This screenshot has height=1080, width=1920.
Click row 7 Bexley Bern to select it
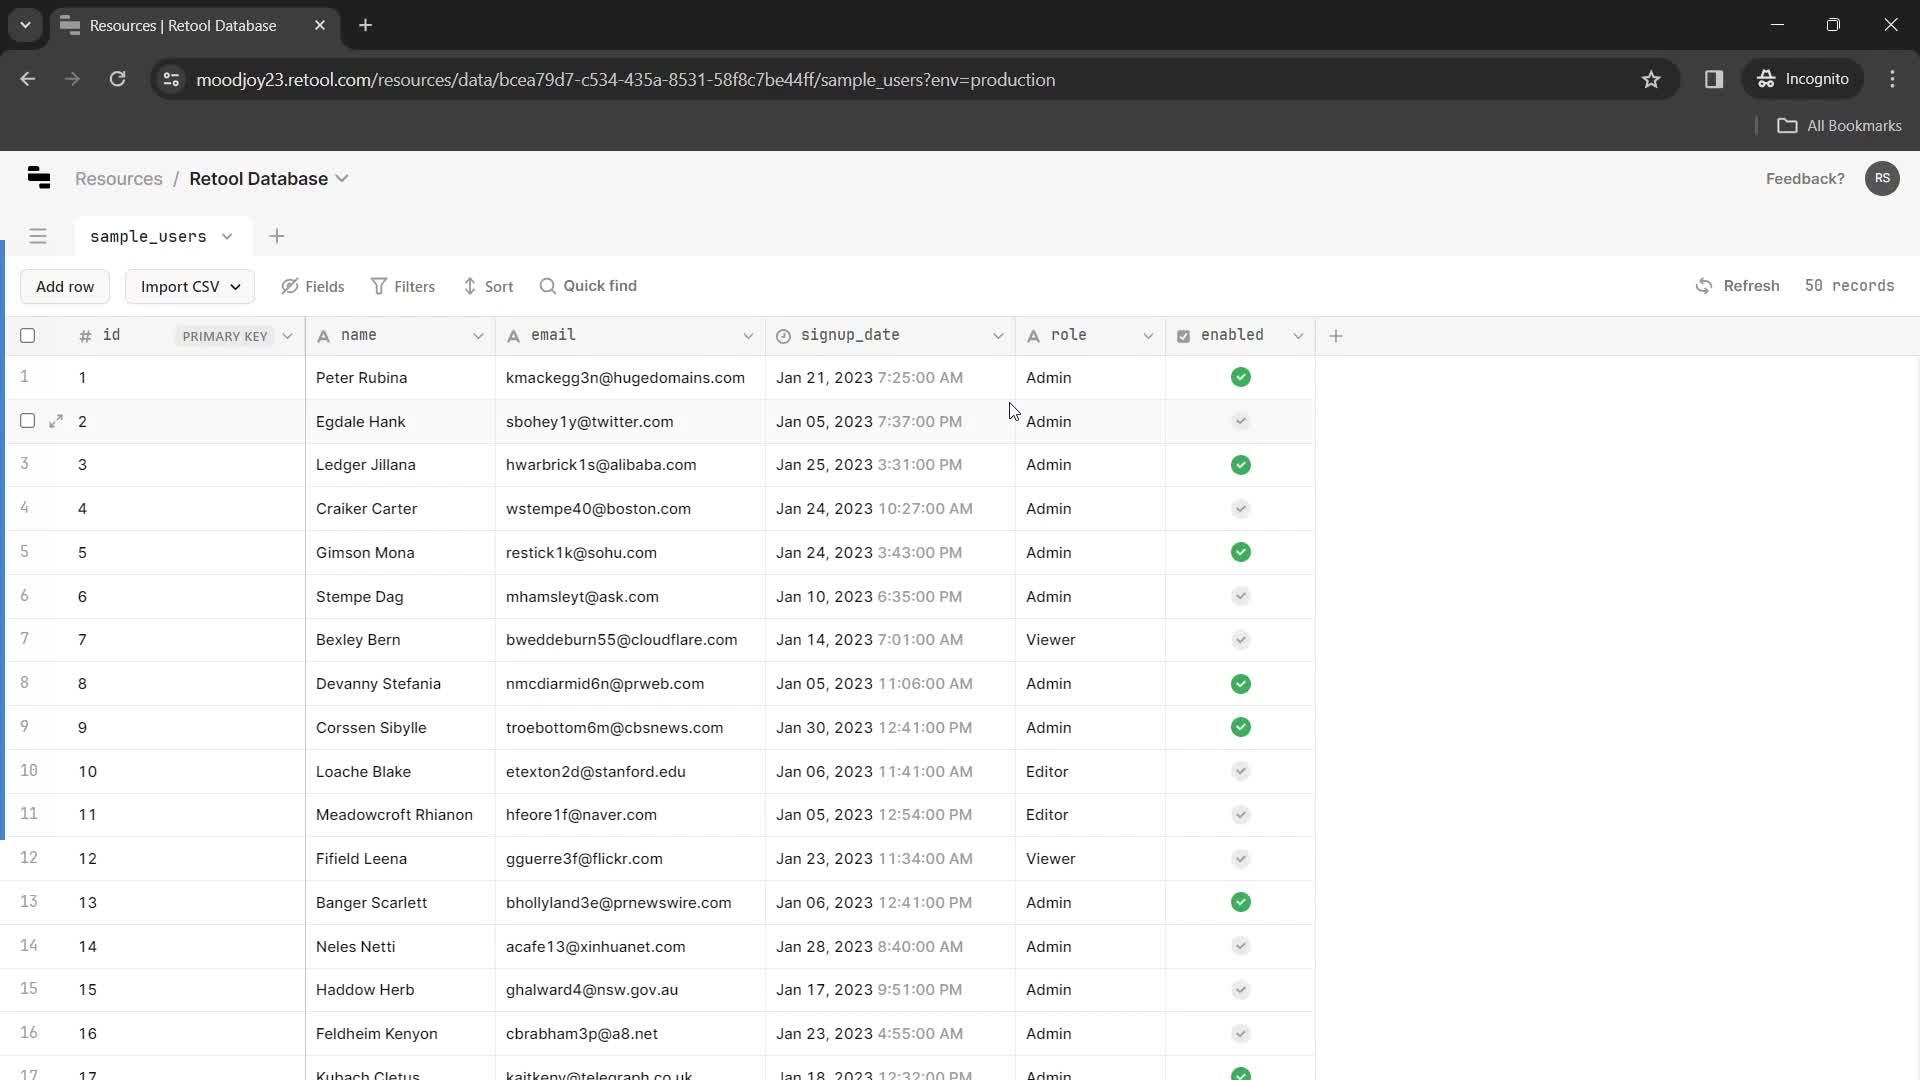click(356, 640)
